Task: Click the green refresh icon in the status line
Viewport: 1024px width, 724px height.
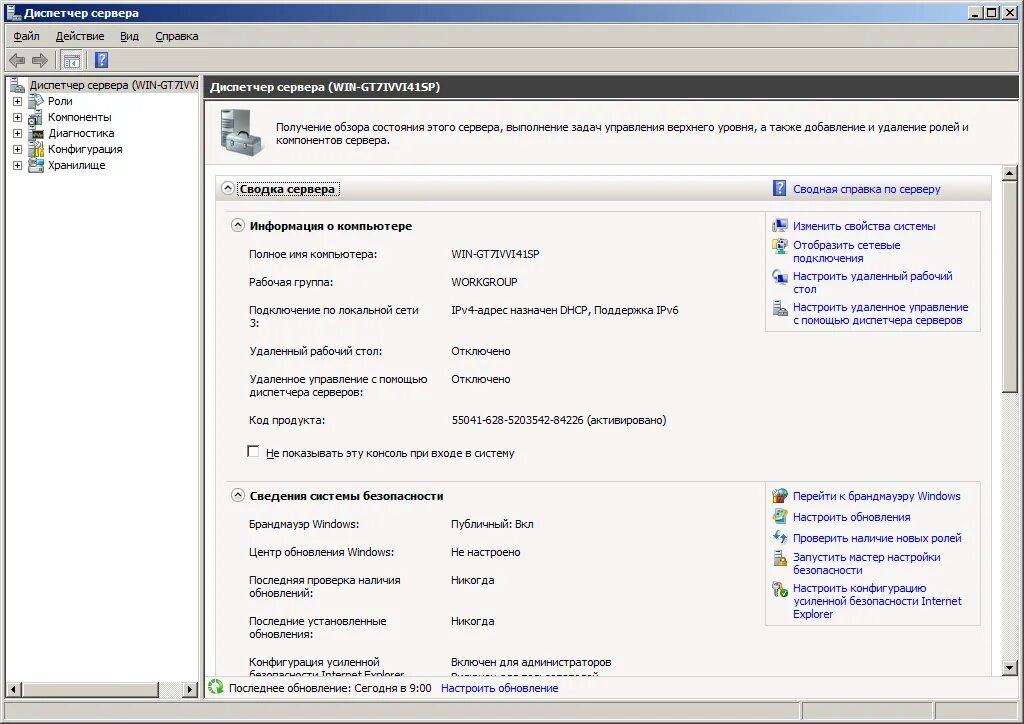Action: point(216,687)
